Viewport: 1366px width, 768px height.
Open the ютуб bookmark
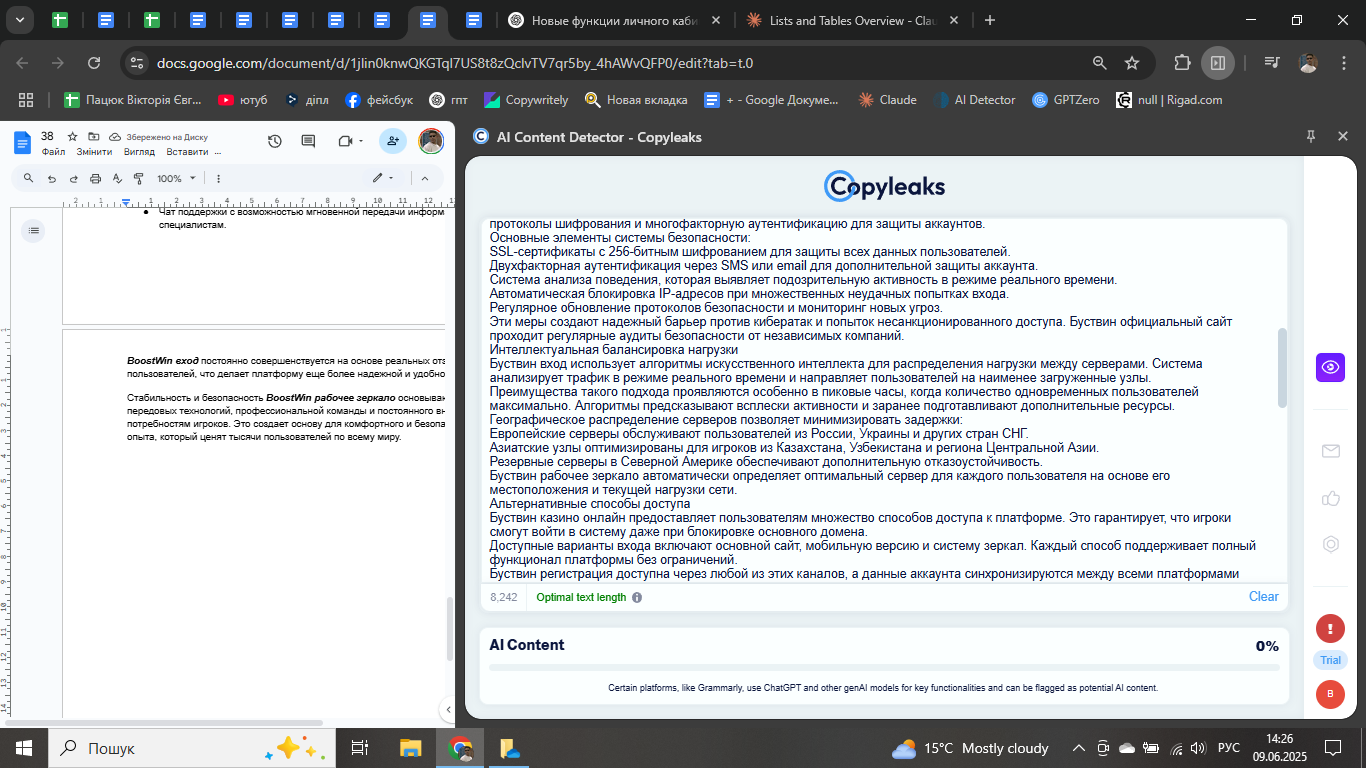point(243,100)
